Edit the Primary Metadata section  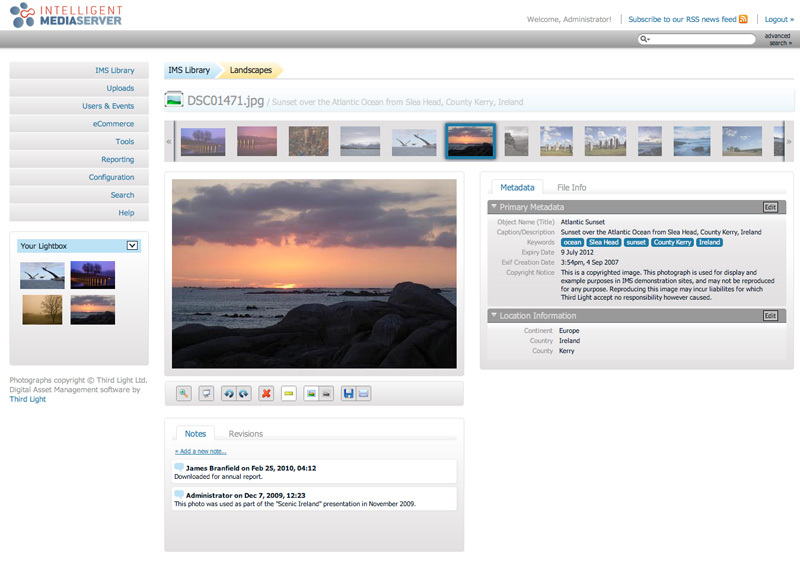click(x=770, y=207)
